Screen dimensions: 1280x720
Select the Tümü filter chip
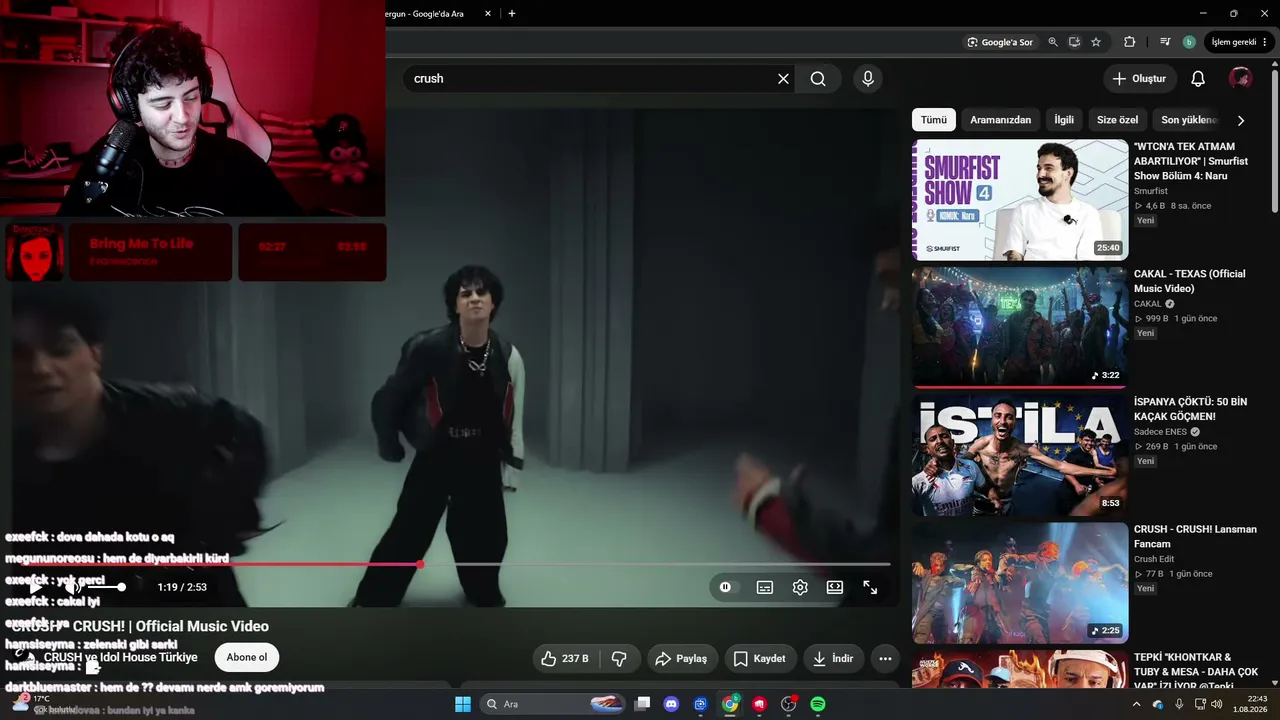934,120
